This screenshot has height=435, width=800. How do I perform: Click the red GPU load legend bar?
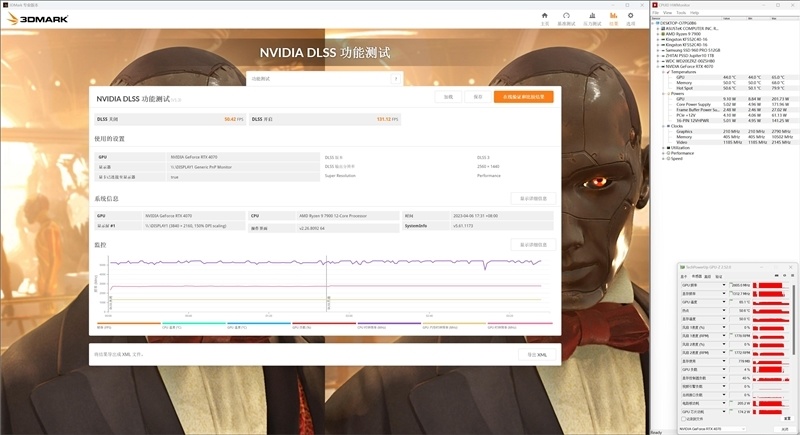click(324, 323)
